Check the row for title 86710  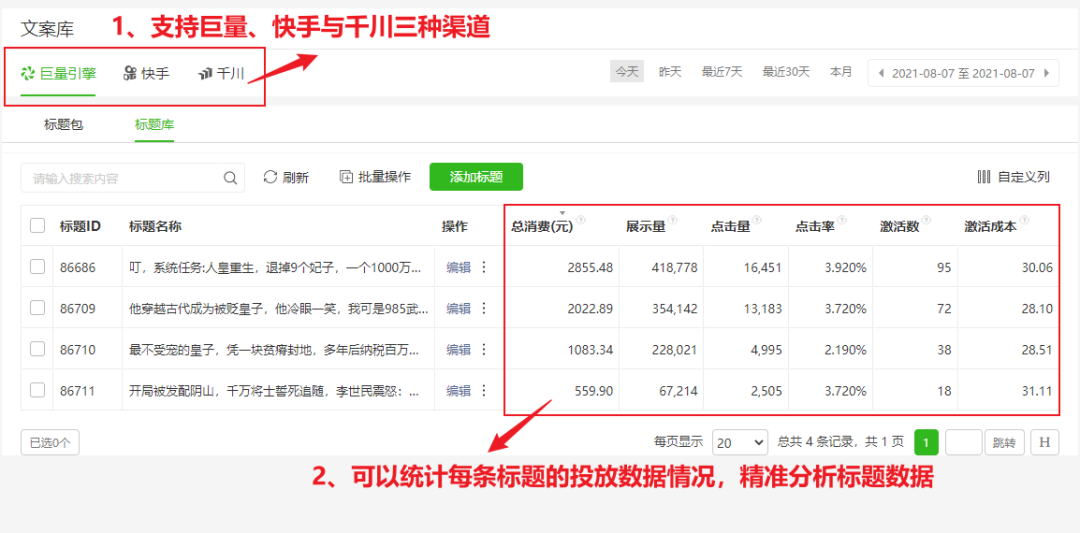coord(38,349)
